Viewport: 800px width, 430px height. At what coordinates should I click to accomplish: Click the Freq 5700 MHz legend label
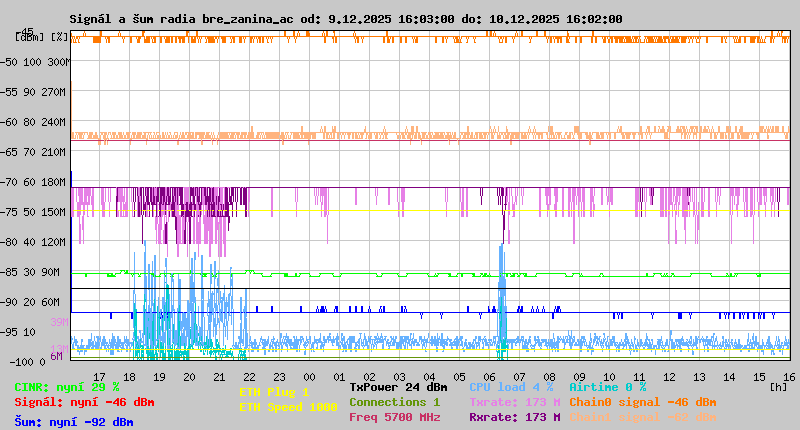coord(394,417)
